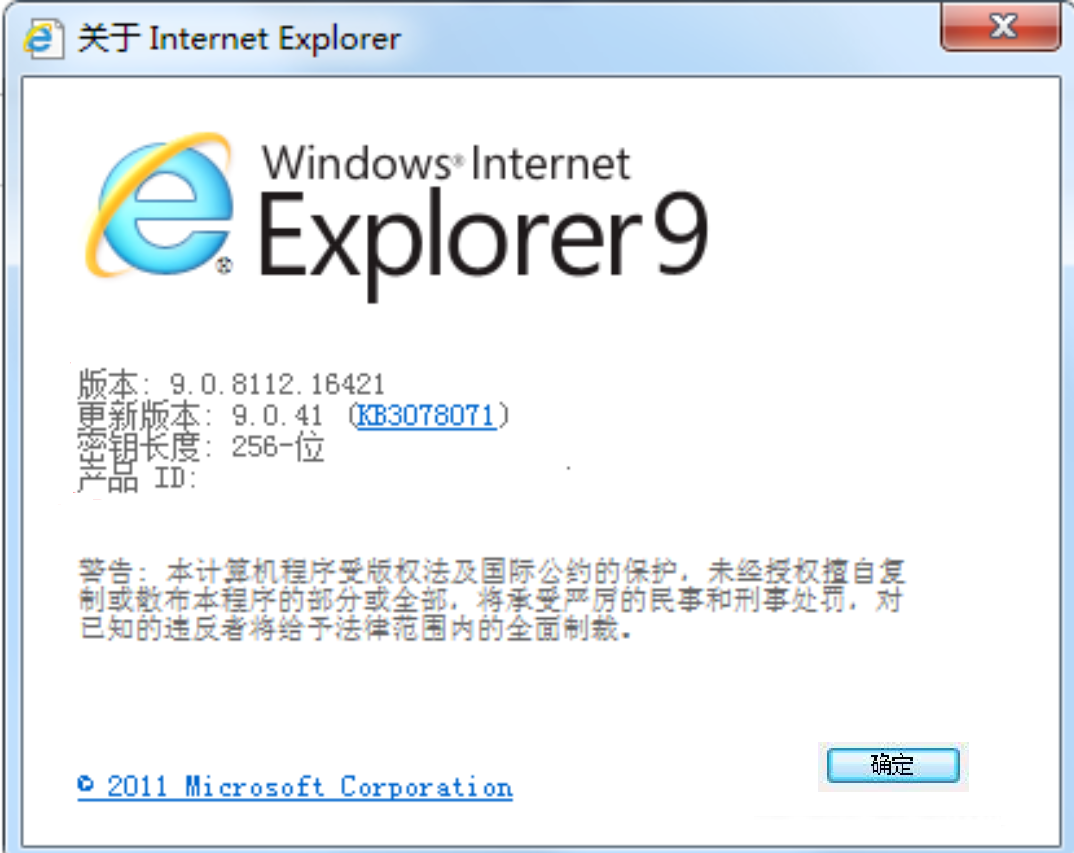Click update version value 9.0.41
The height and width of the screenshot is (853, 1074).
tap(277, 416)
